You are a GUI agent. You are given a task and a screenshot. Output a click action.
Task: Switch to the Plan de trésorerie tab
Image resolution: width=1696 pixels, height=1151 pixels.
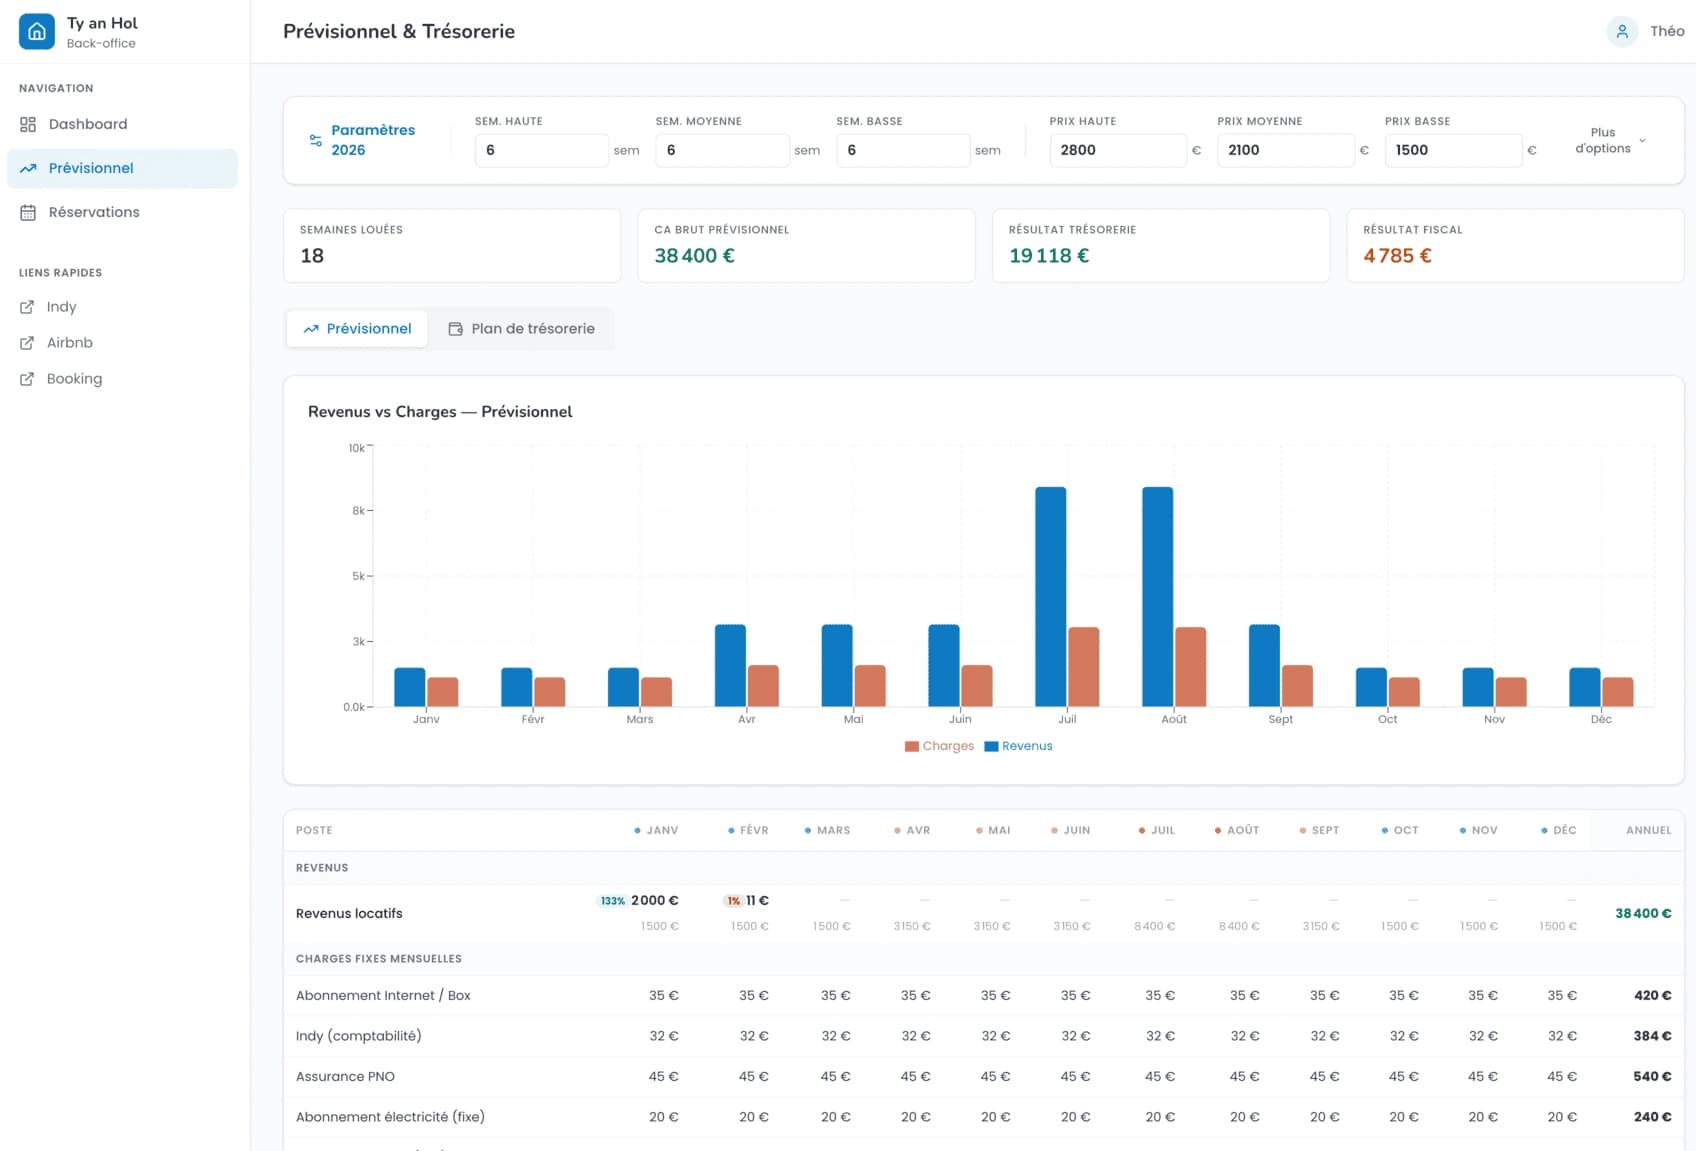click(521, 329)
